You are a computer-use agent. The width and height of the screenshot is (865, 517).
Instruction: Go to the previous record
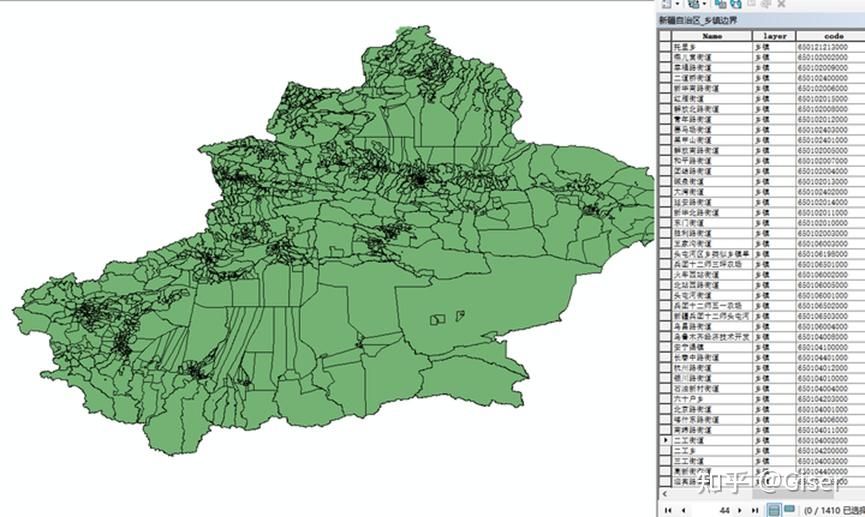[x=684, y=510]
